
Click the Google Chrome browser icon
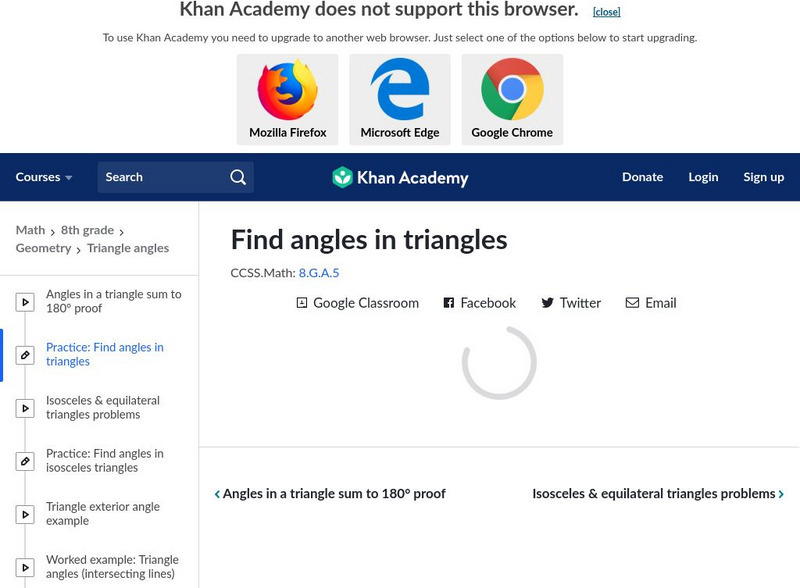512,91
